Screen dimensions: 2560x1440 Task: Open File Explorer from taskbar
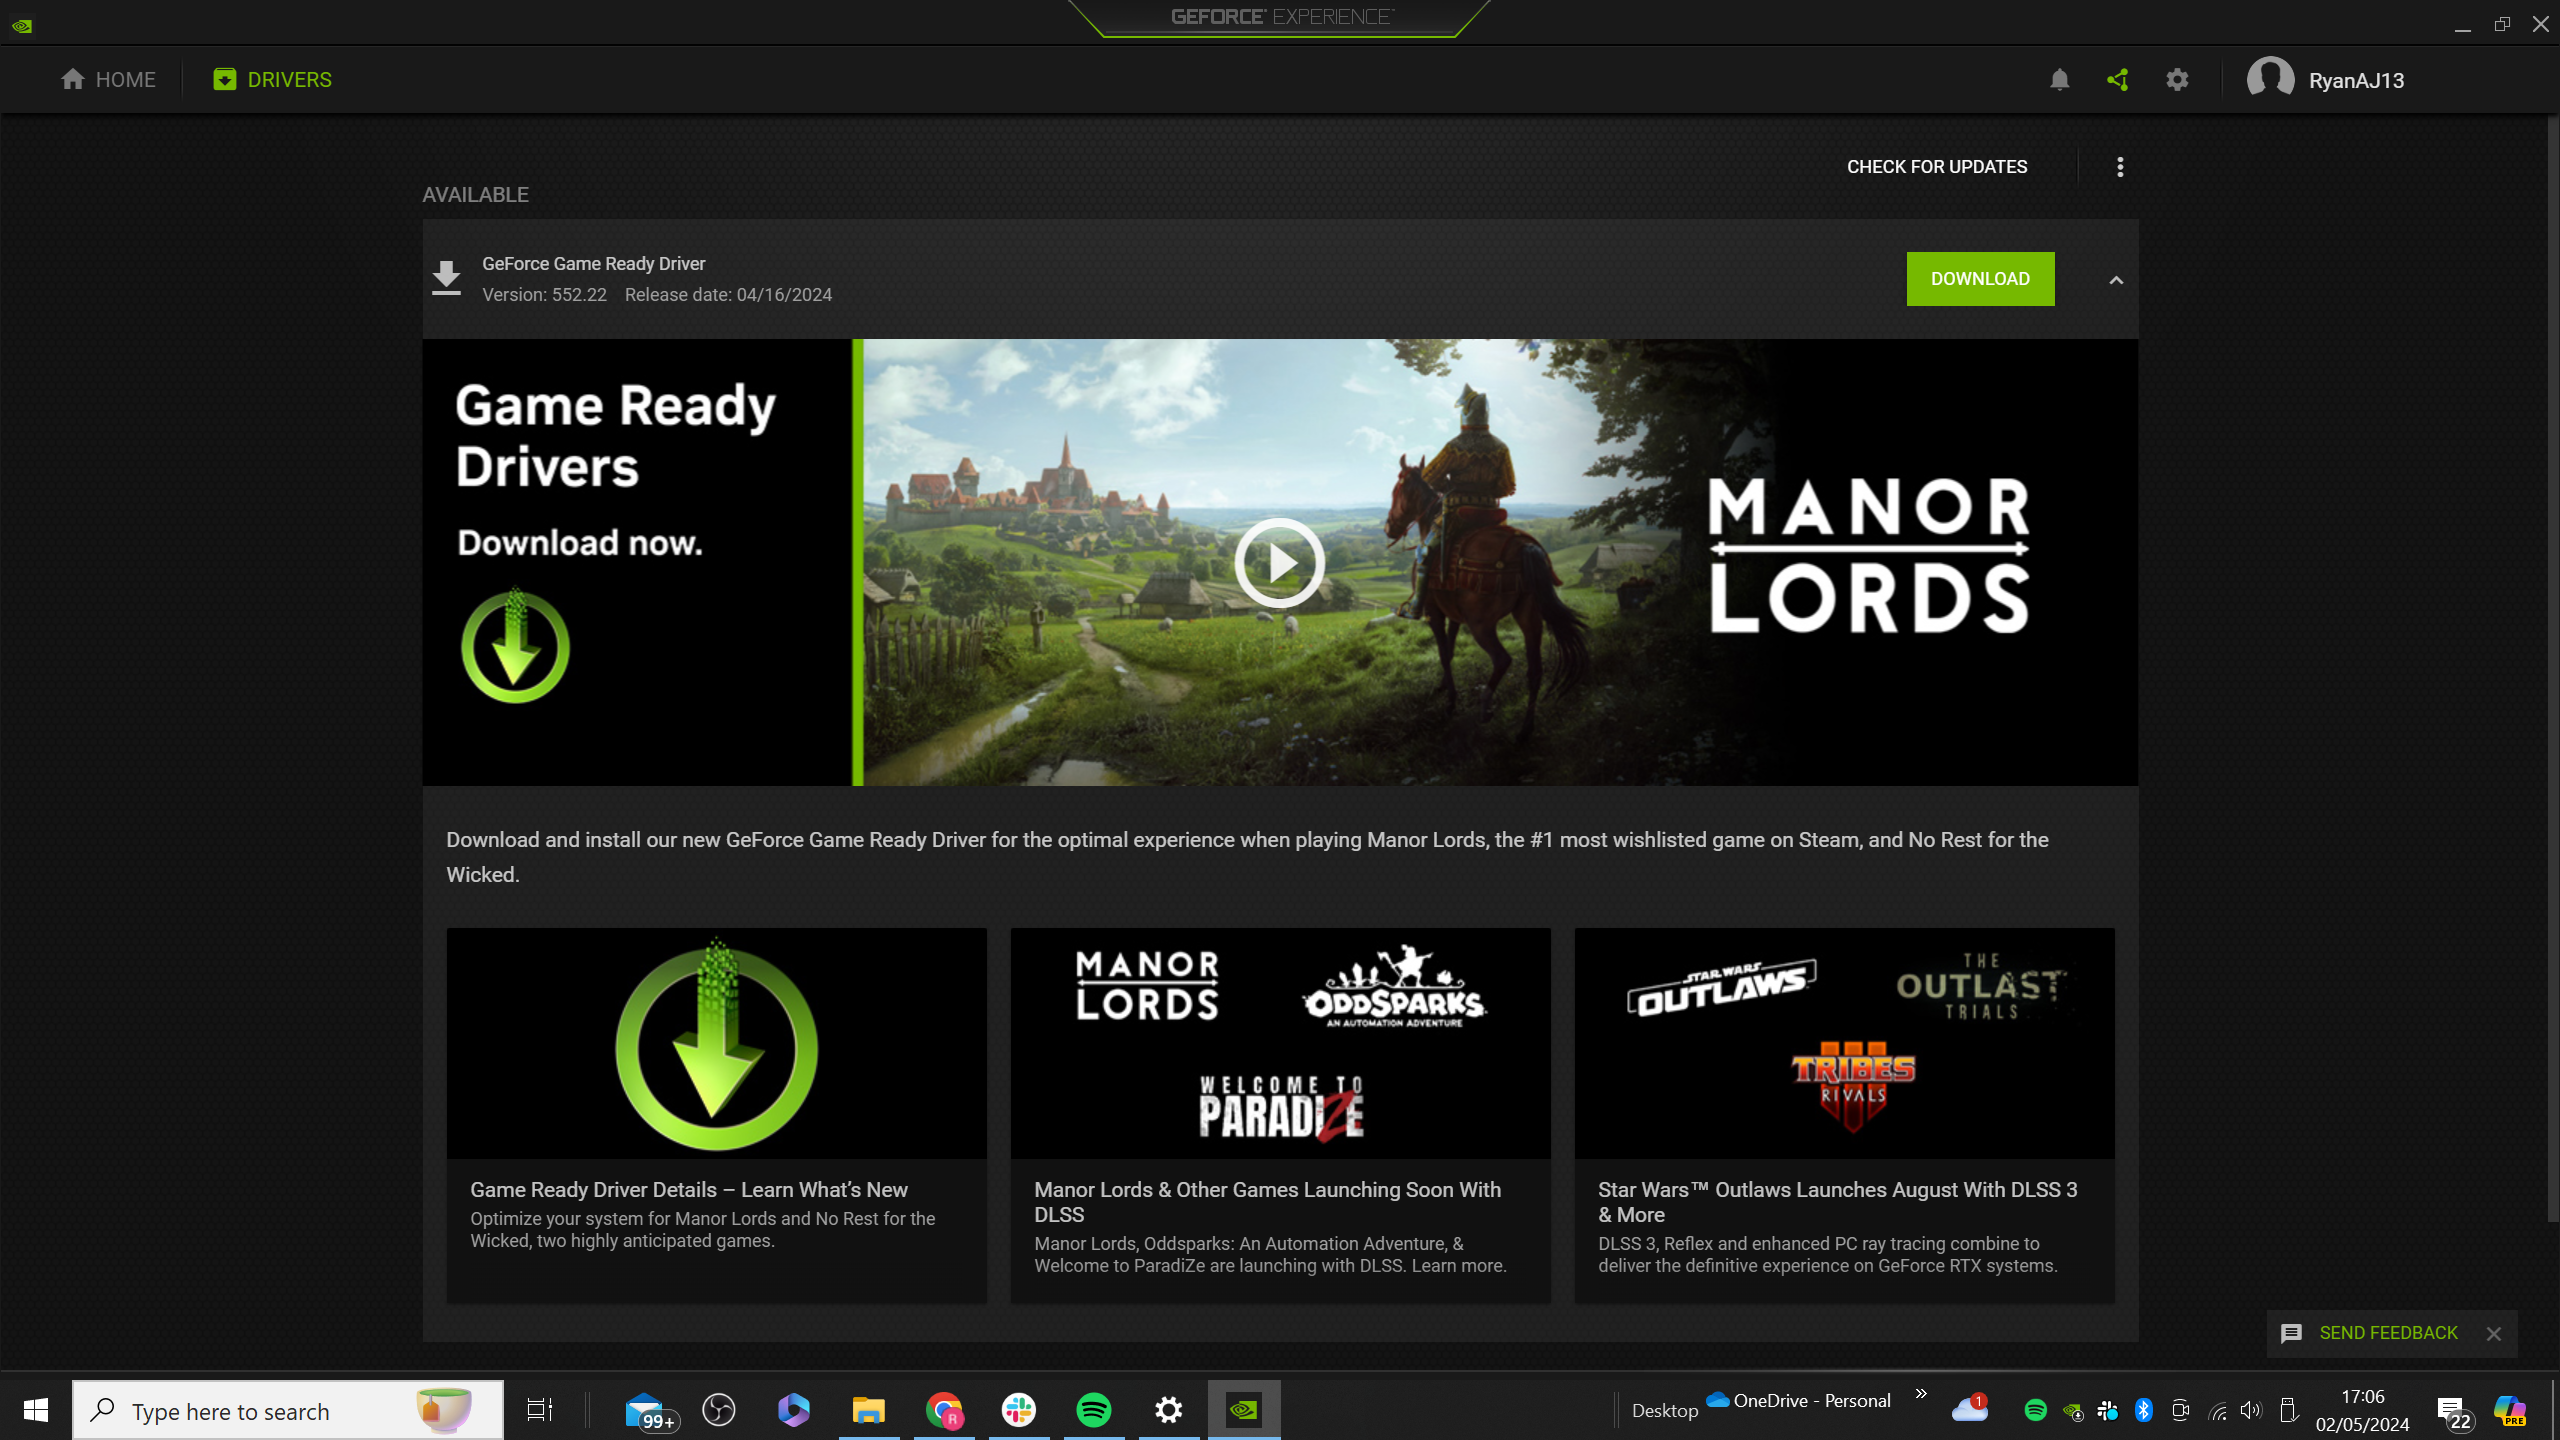coord(869,1410)
